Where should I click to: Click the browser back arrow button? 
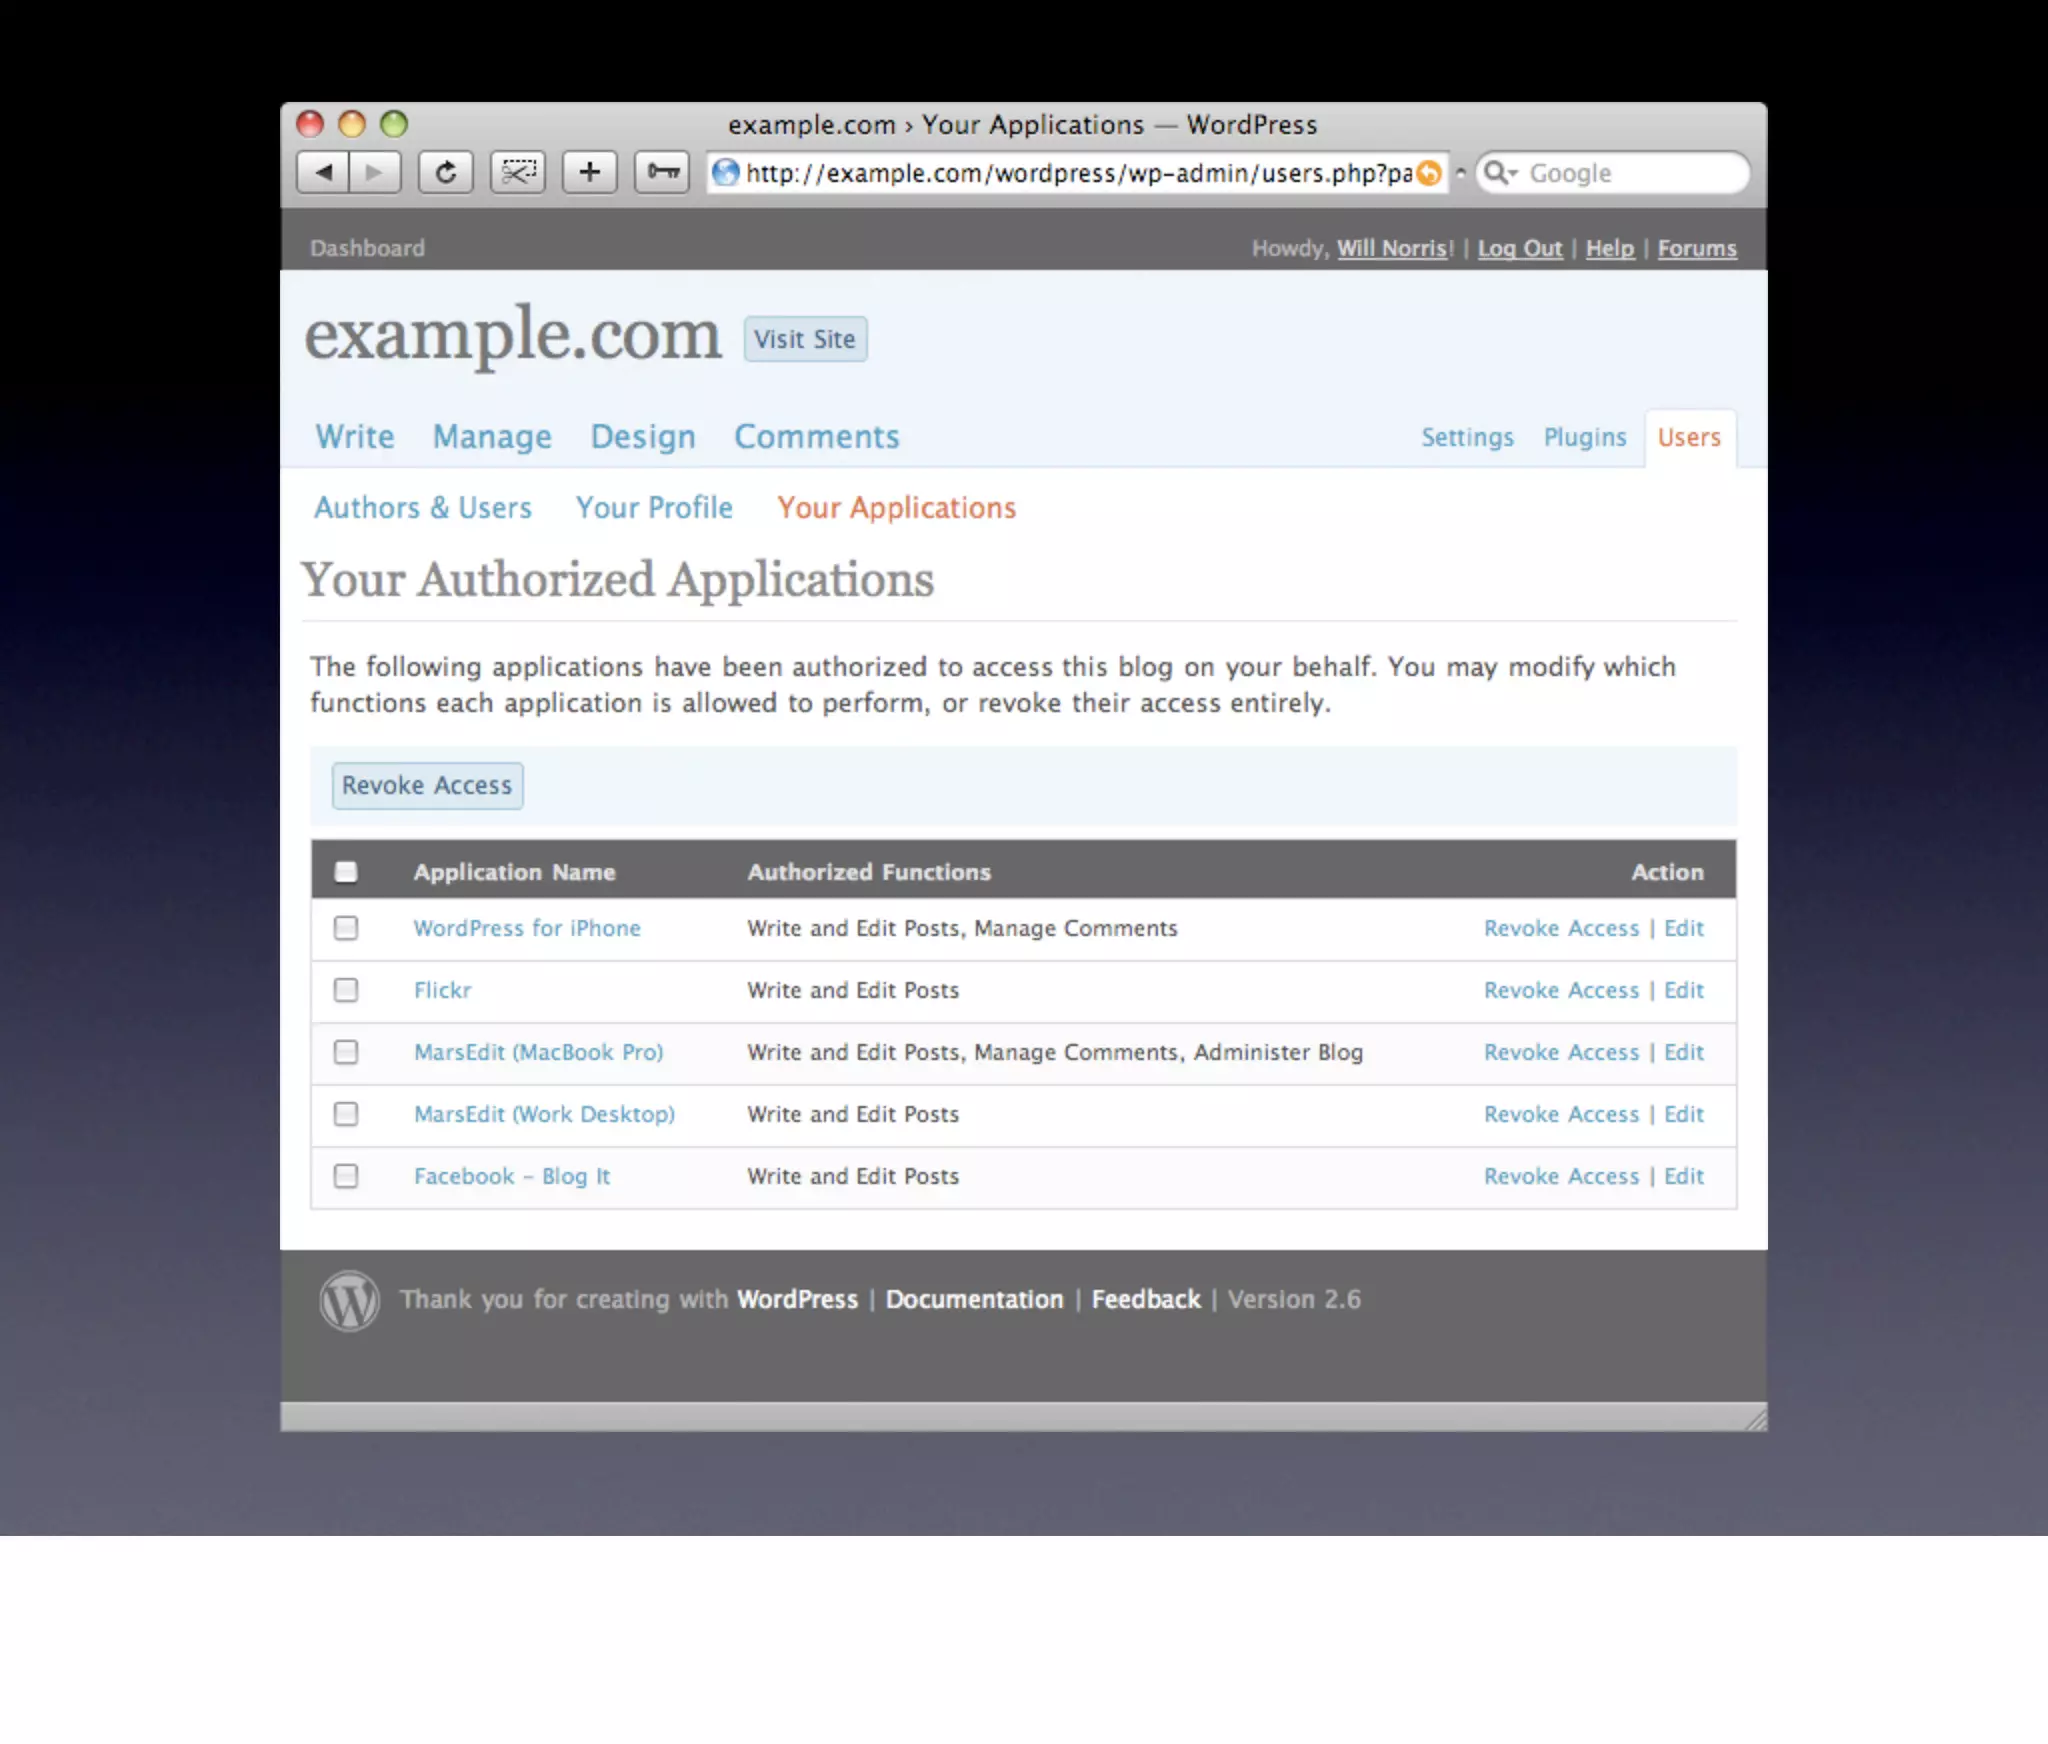323,172
